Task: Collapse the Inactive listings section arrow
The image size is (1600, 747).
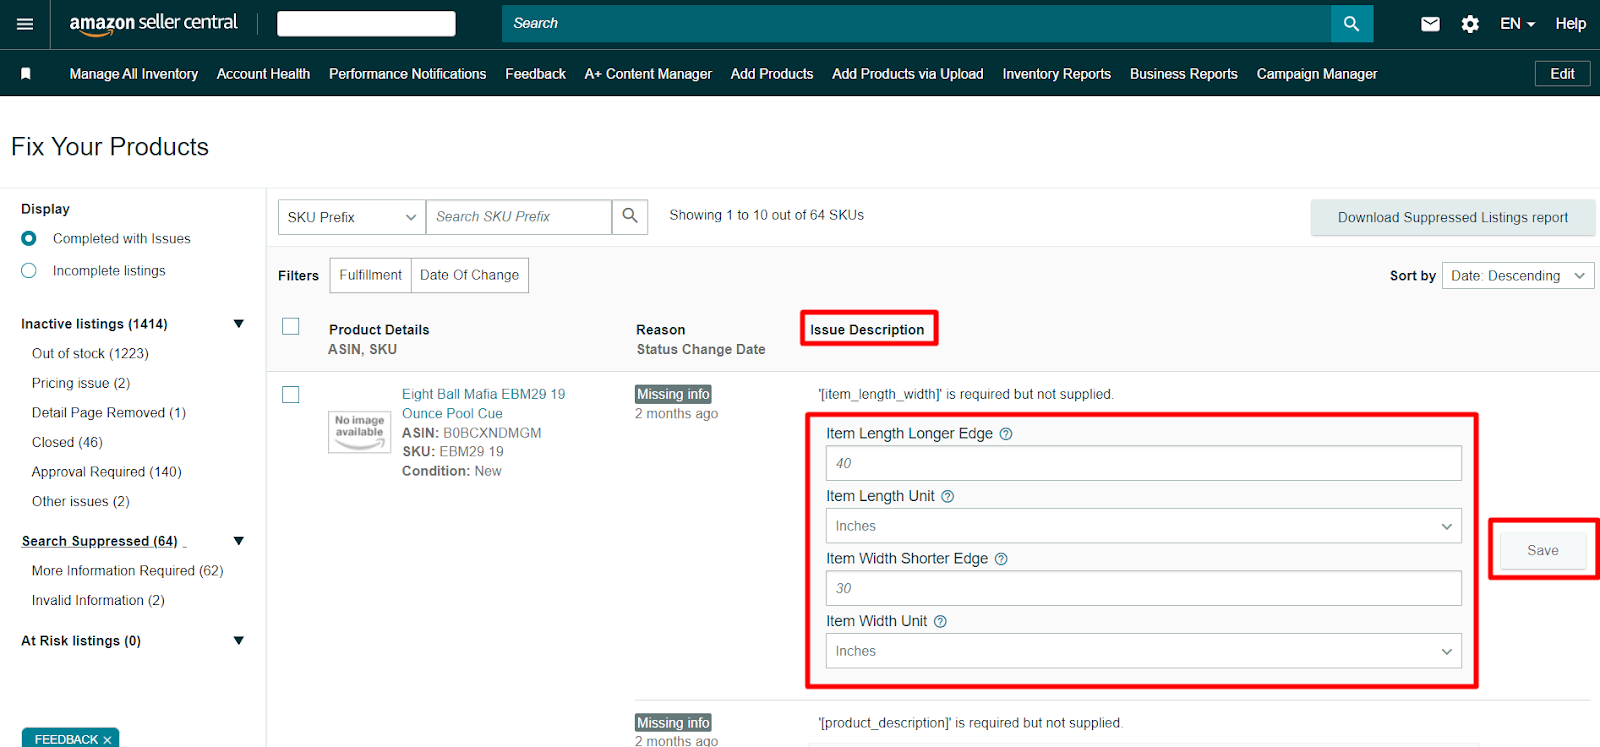Action: pyautogui.click(x=238, y=324)
